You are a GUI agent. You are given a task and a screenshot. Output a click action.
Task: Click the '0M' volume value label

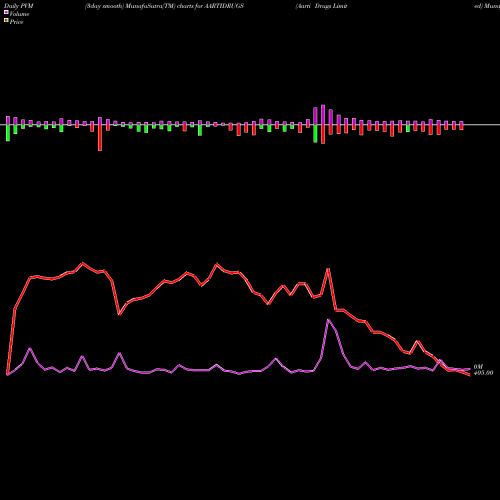click(478, 367)
